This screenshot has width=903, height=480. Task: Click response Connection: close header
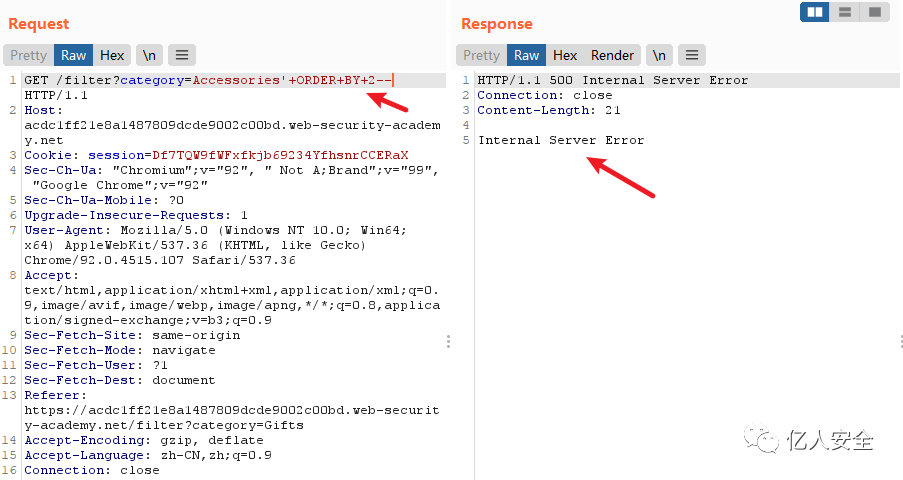(x=545, y=95)
